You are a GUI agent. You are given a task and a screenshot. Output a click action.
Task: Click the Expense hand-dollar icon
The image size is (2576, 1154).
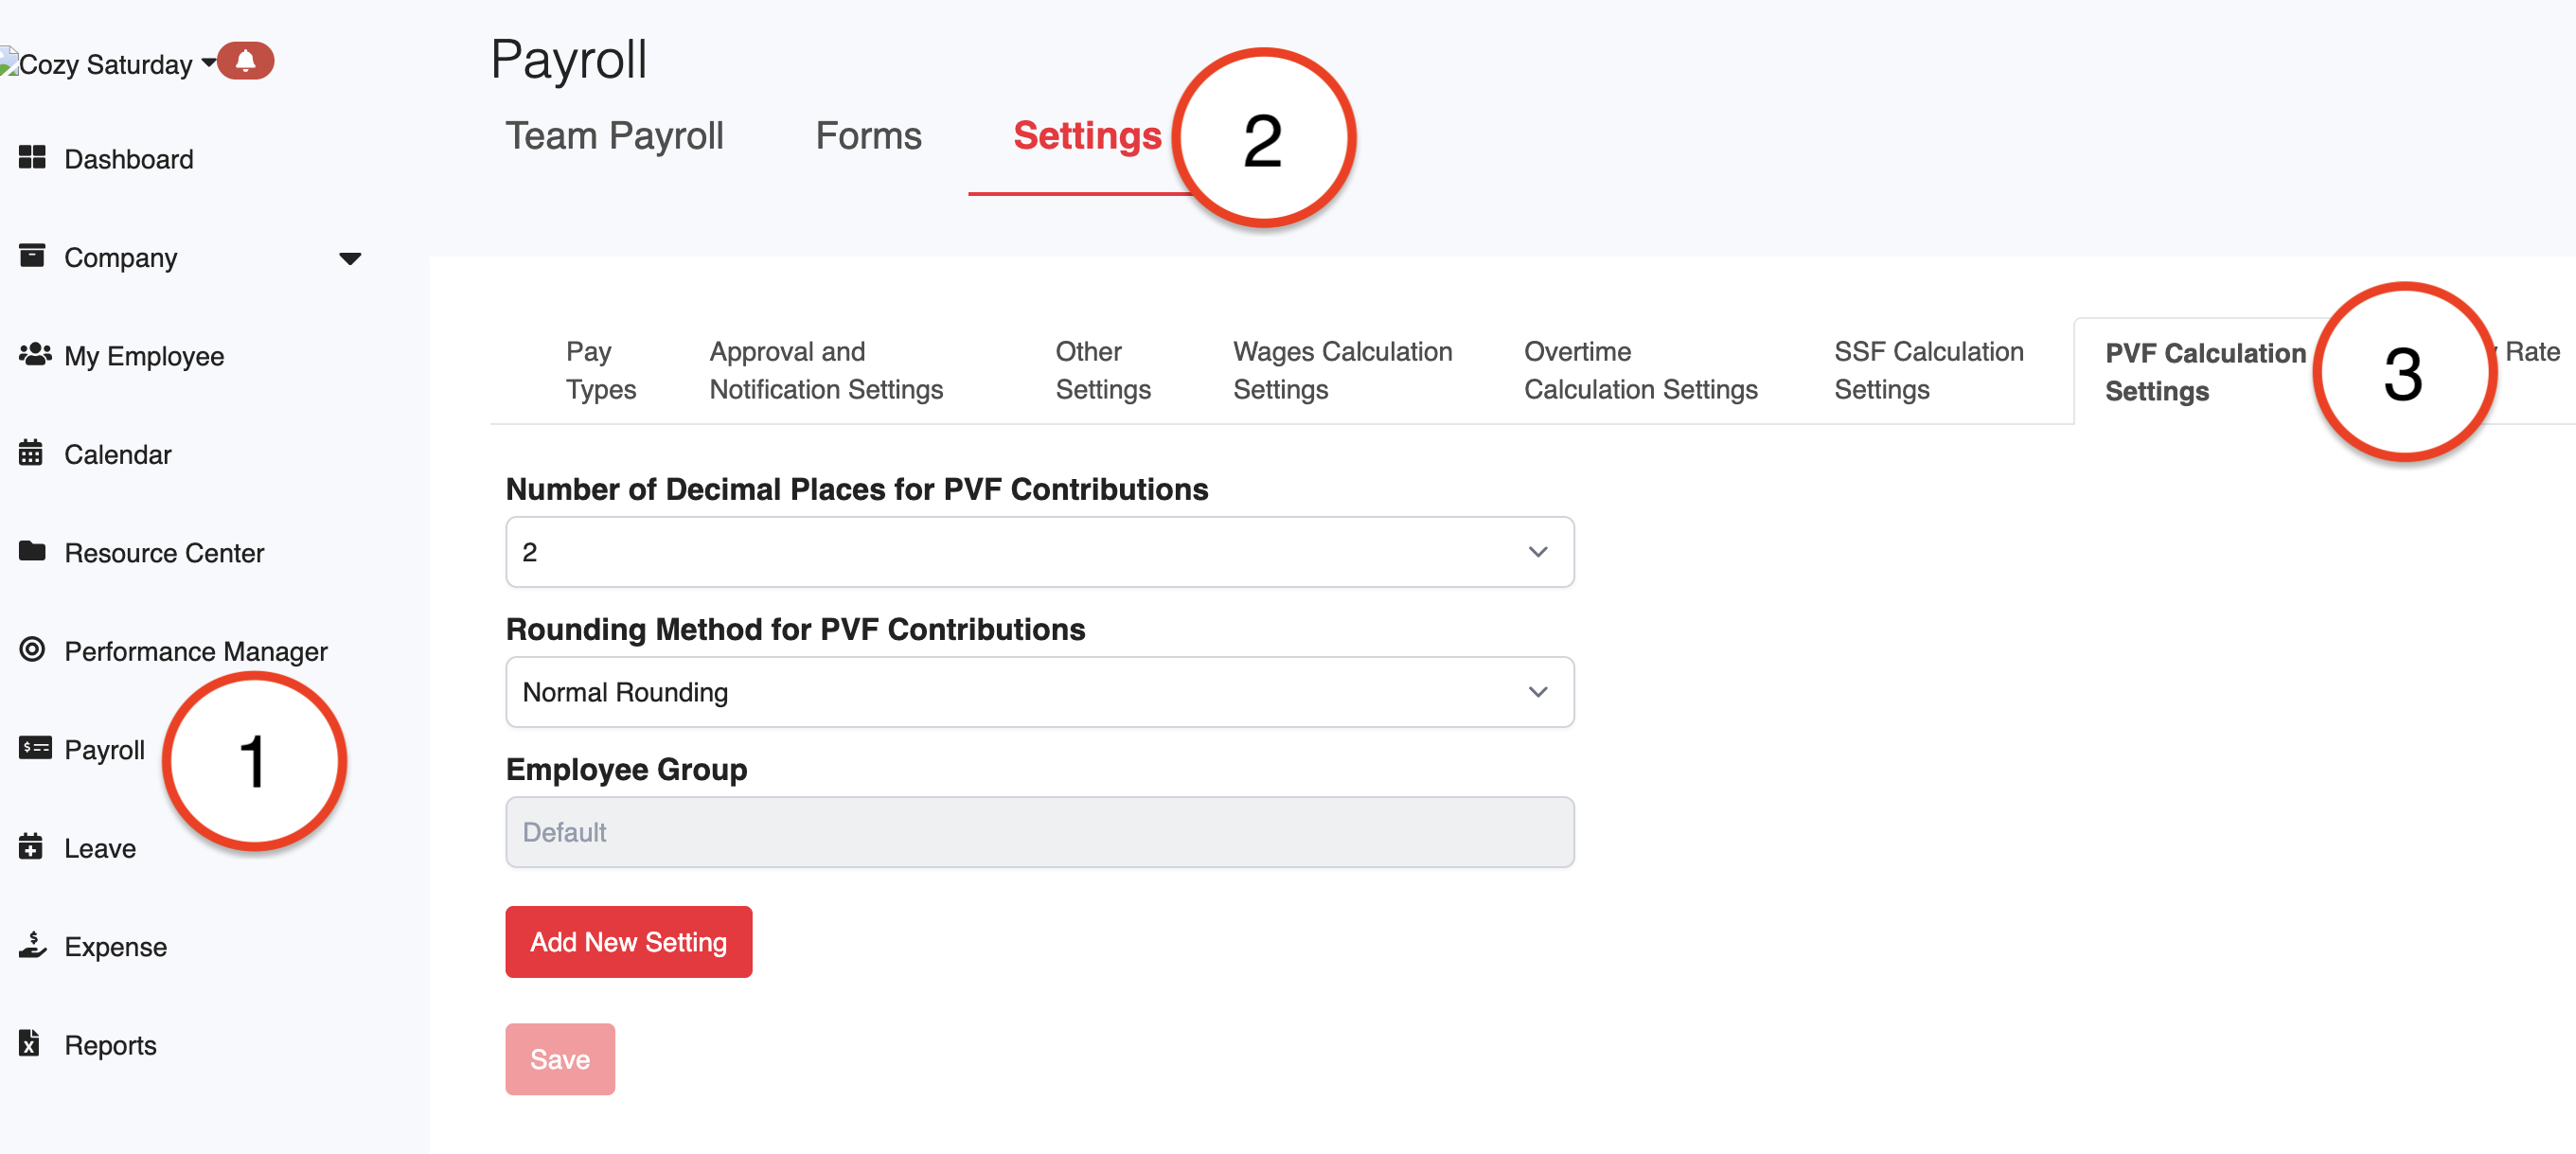pyautogui.click(x=32, y=946)
